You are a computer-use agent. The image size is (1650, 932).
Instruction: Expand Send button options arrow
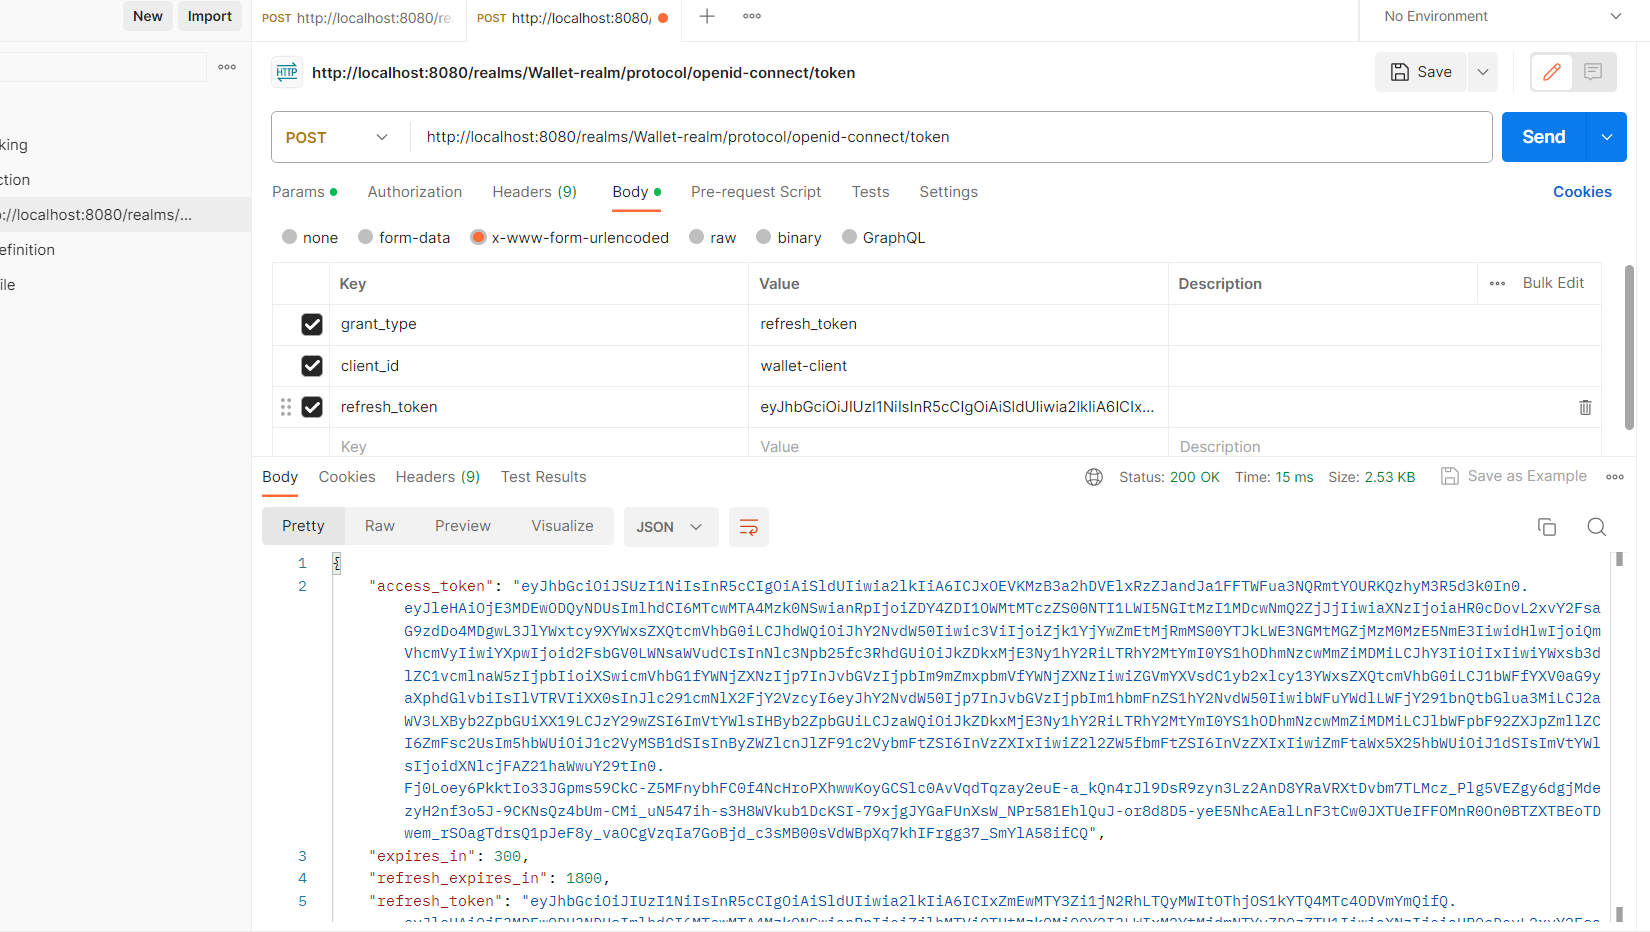point(1607,137)
